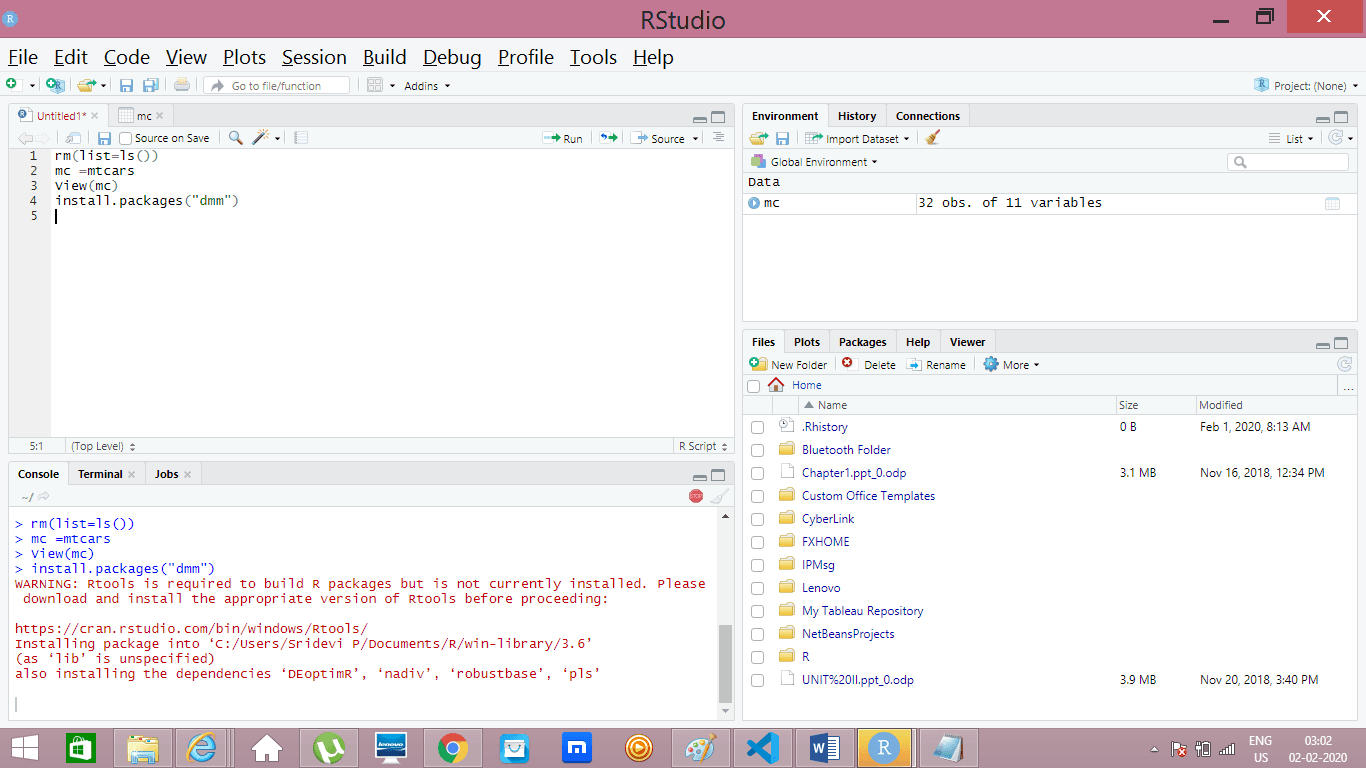Click the Go to file/function field

277,86
